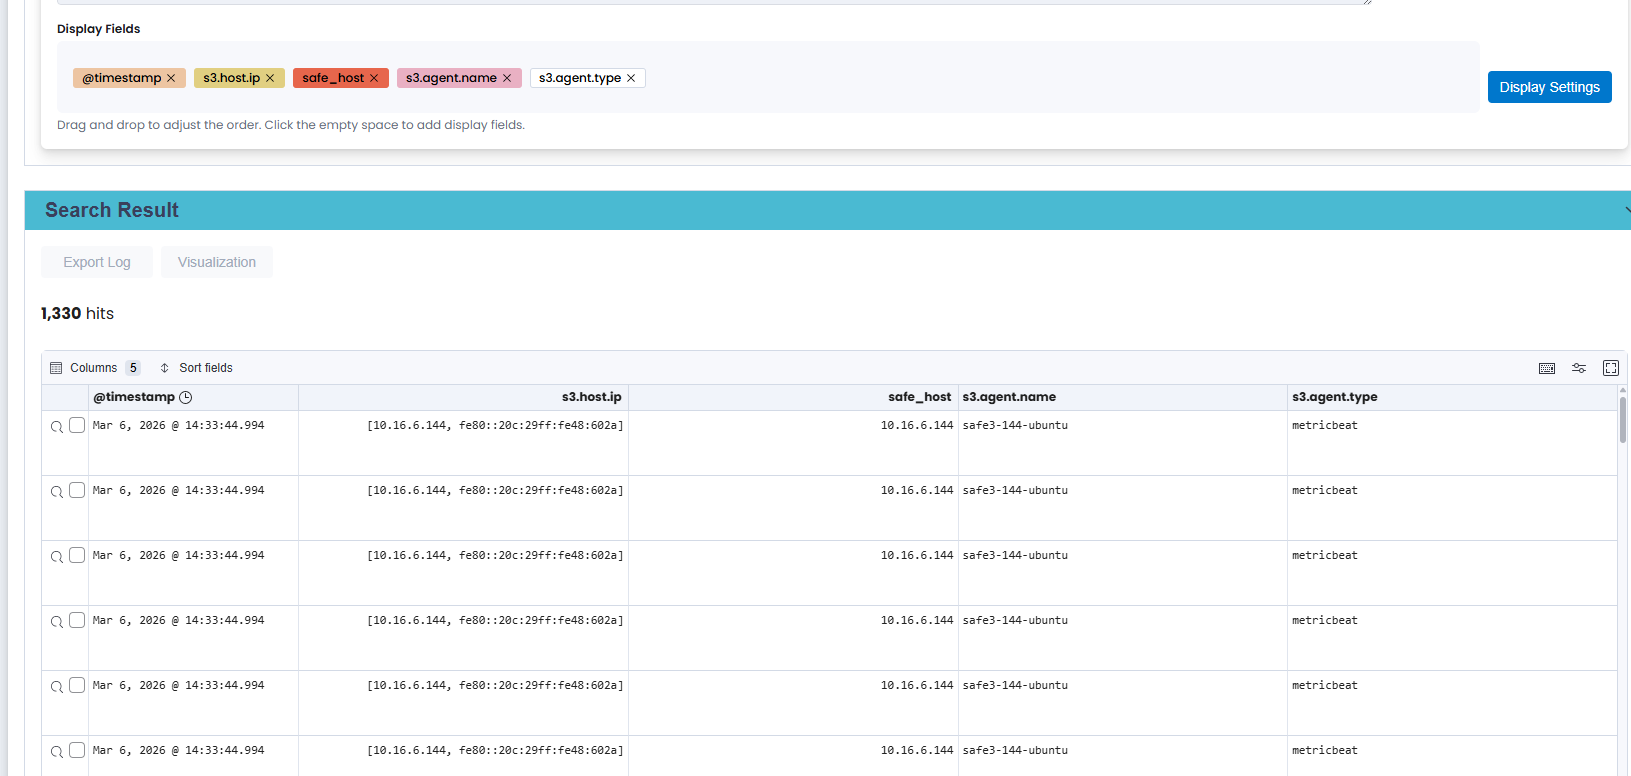Remove the s3.agent.name field tag

[507, 78]
